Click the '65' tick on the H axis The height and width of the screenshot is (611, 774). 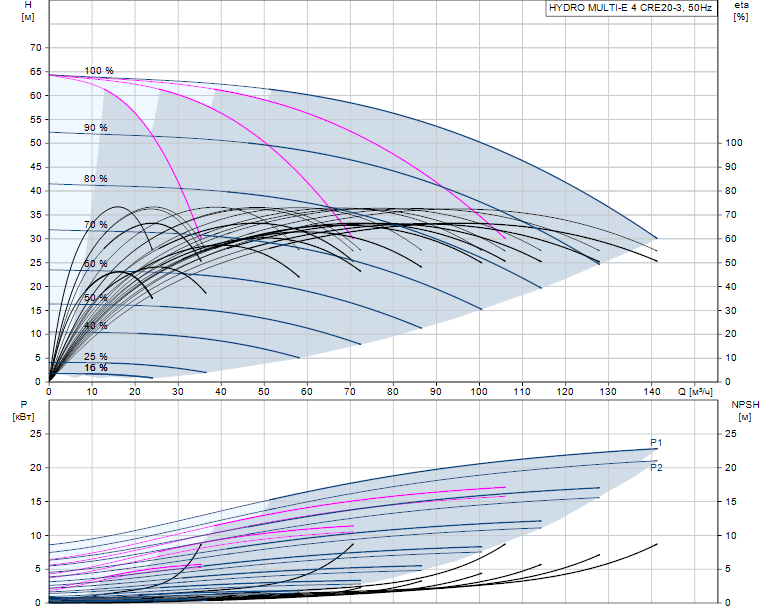36,72
